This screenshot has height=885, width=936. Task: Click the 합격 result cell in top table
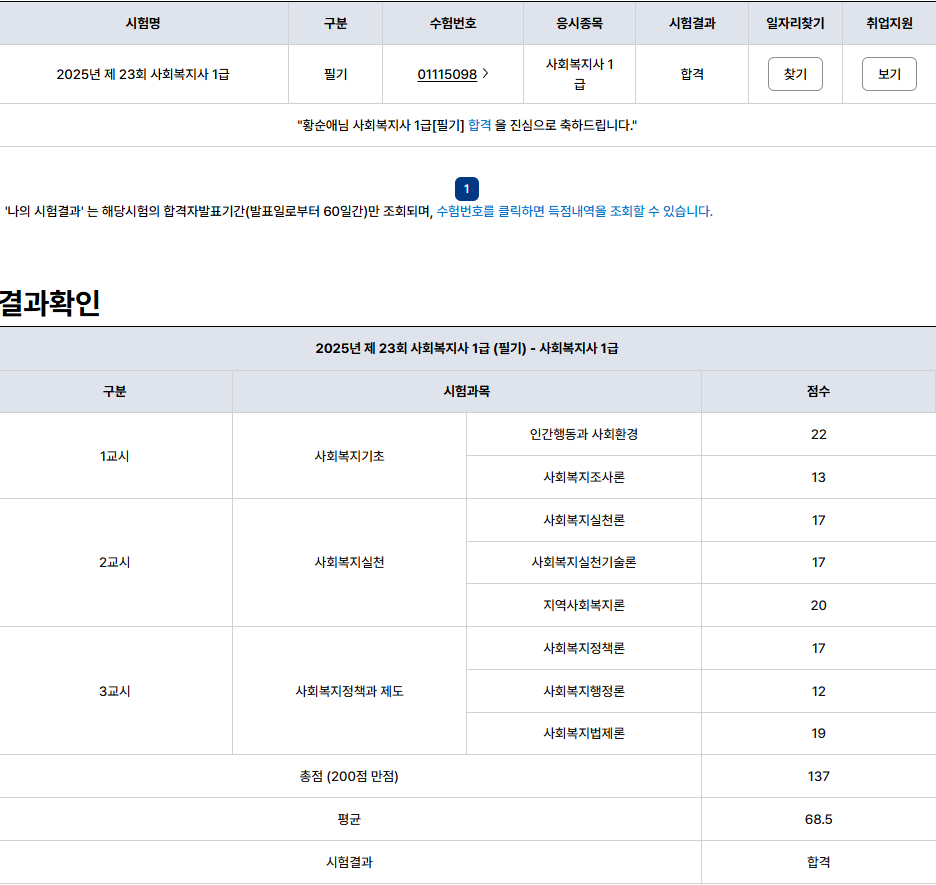pyautogui.click(x=692, y=75)
